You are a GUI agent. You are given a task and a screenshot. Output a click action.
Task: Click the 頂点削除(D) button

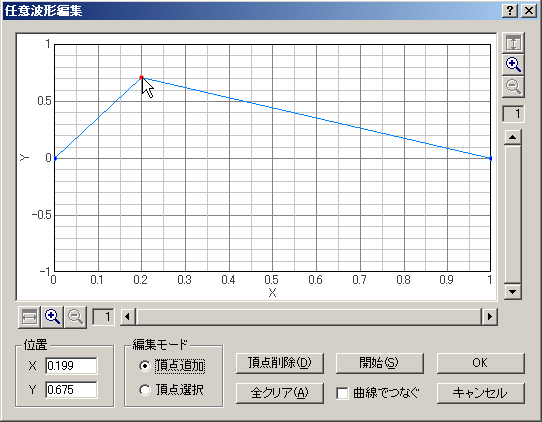(x=280, y=363)
